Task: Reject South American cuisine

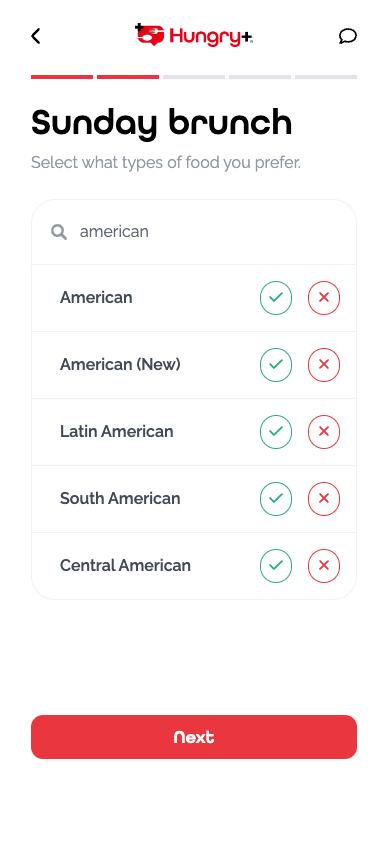Action: (x=324, y=499)
